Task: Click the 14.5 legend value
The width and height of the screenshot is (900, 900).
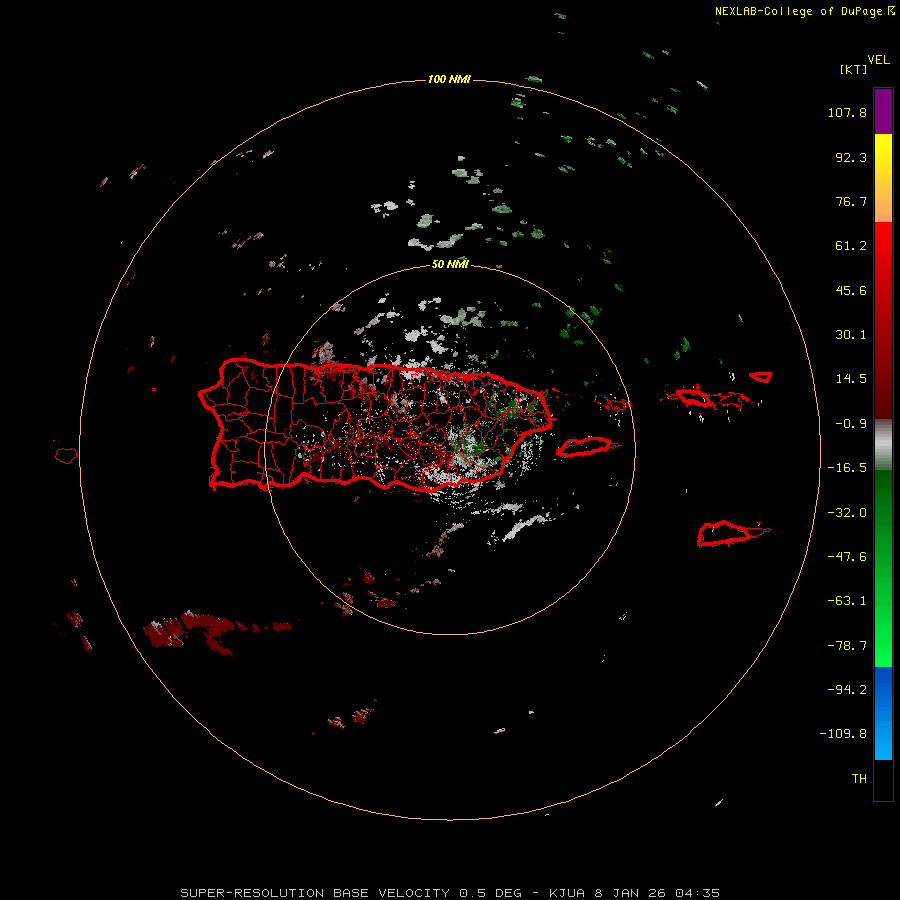Action: tap(851, 379)
